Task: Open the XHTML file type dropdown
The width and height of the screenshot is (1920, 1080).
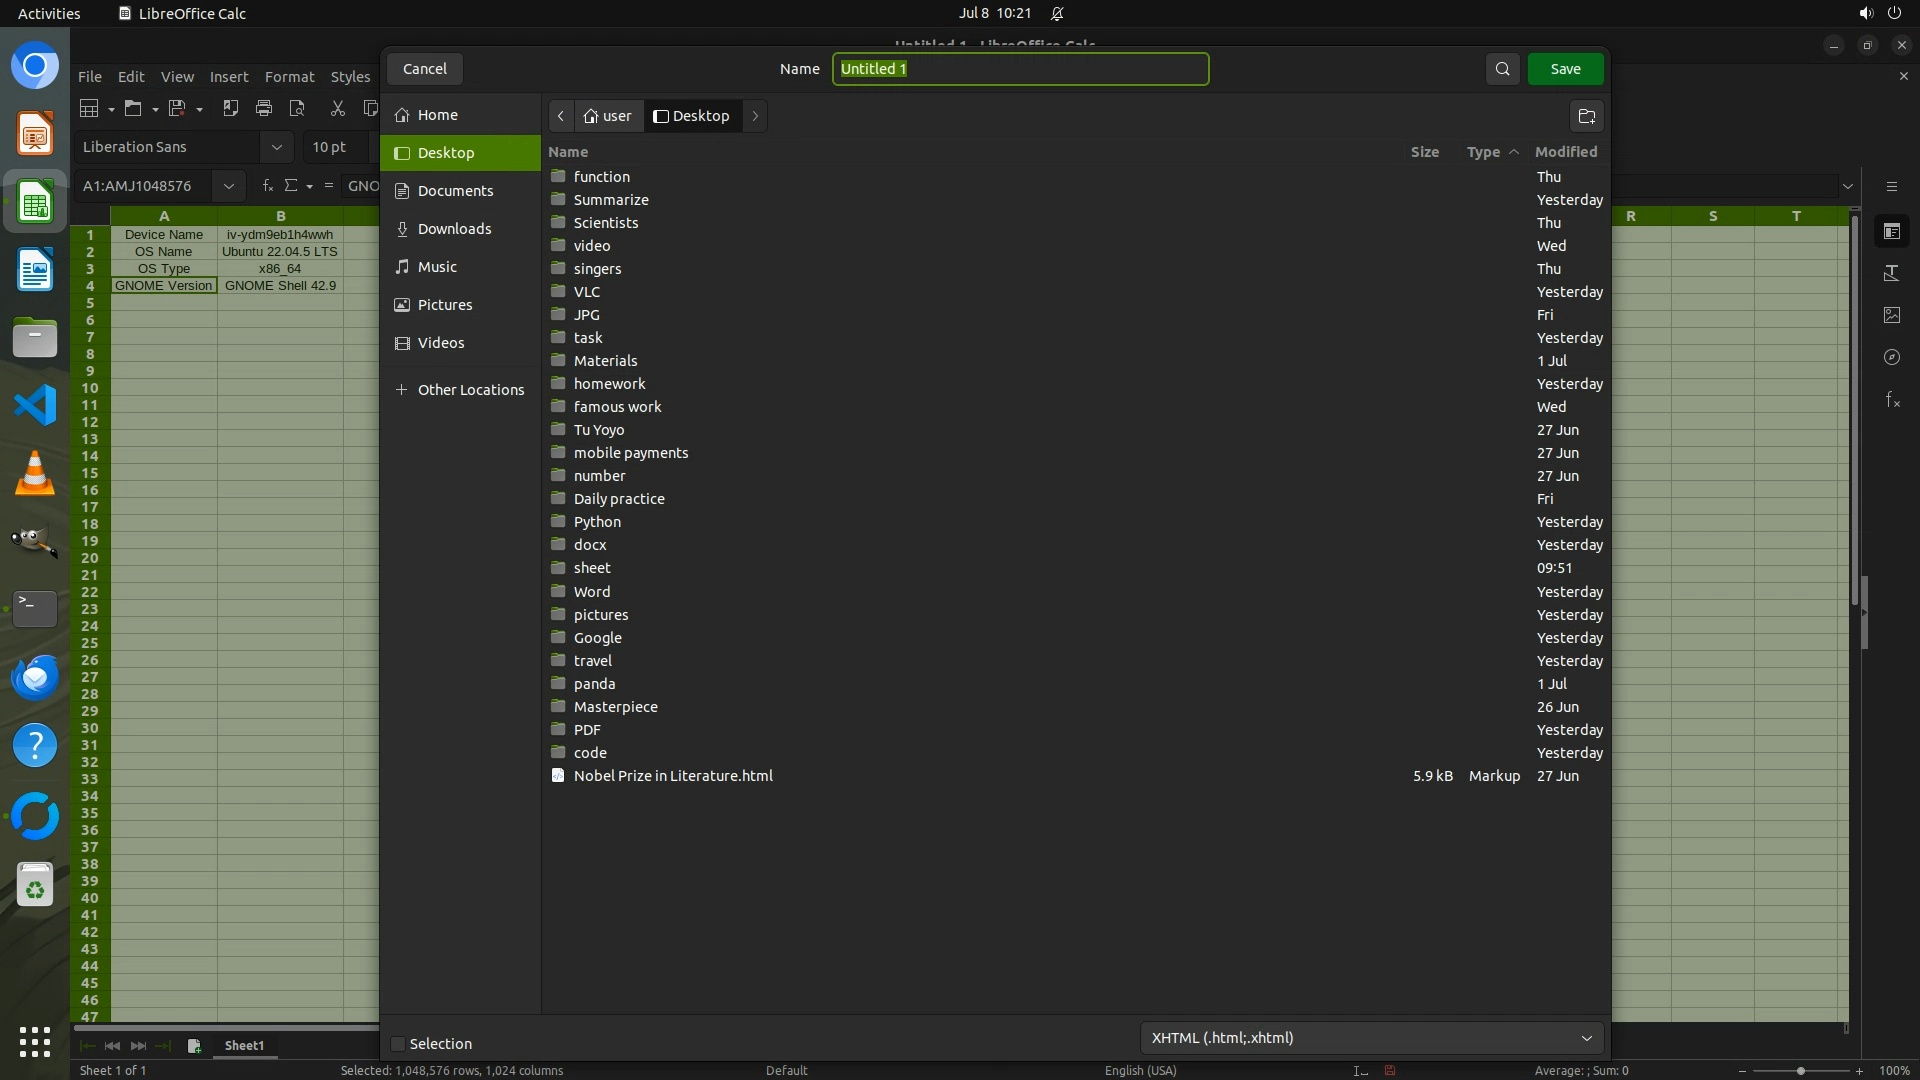Action: (1371, 1038)
